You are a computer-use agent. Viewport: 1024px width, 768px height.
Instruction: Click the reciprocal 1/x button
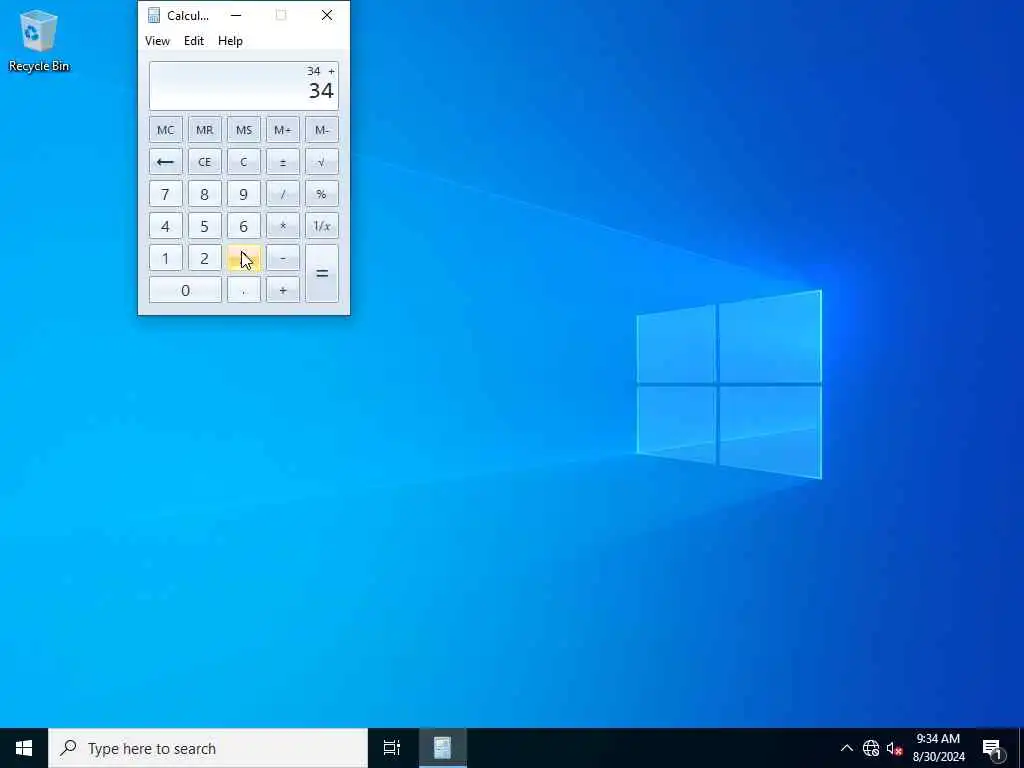[321, 226]
